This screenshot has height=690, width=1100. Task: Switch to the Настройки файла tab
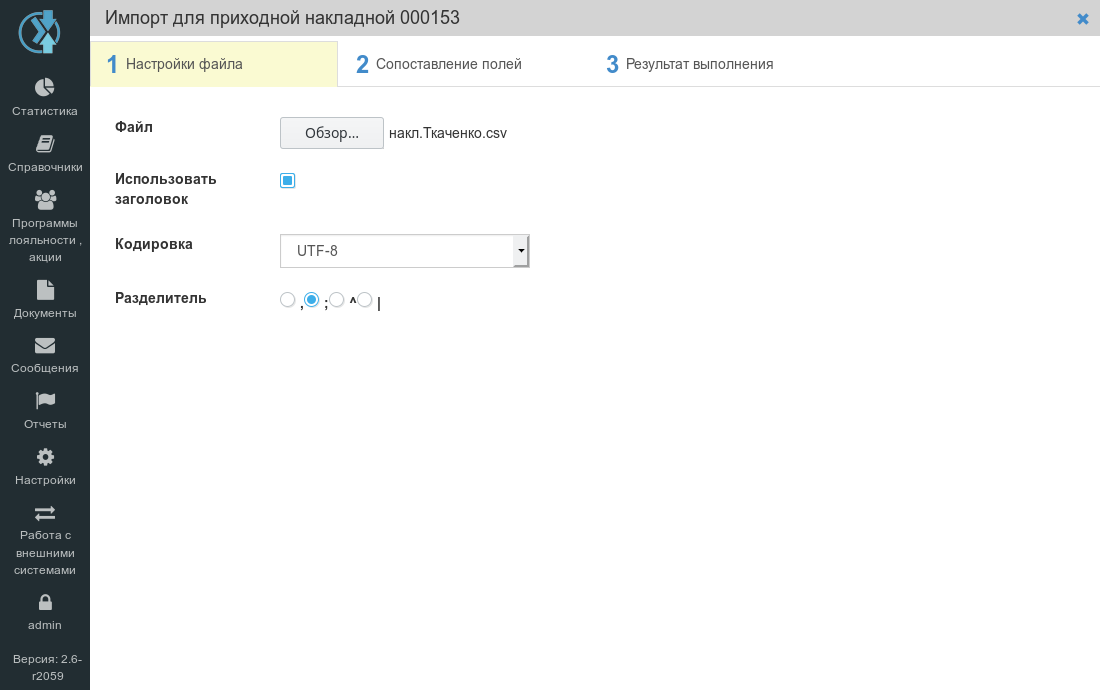[214, 65]
